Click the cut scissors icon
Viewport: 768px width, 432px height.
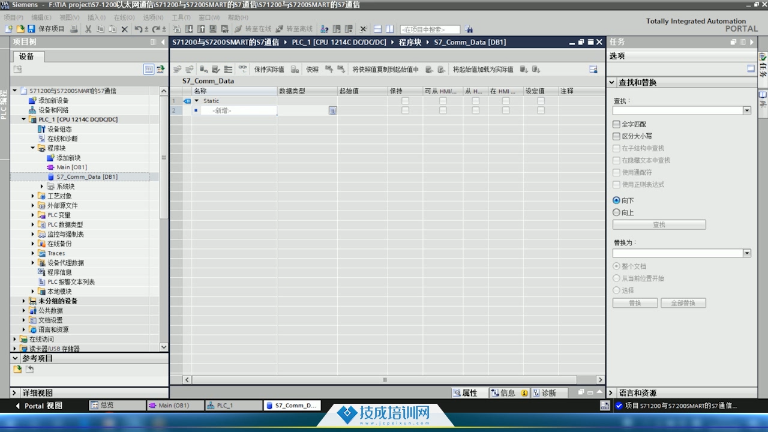pos(88,29)
